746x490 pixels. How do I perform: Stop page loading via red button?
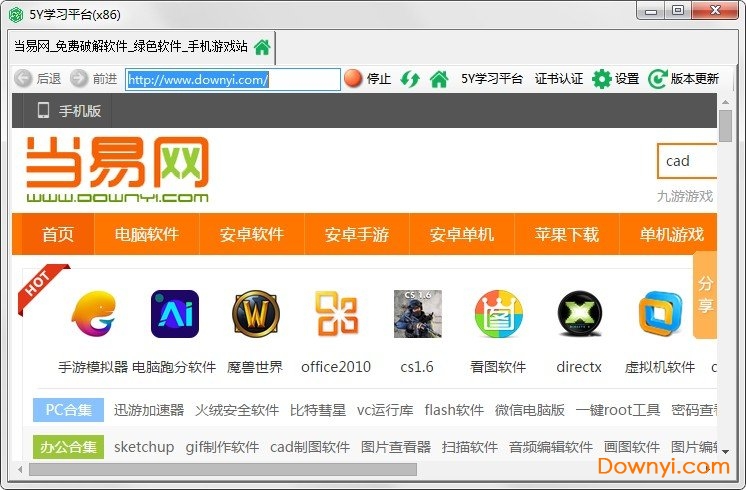click(353, 78)
